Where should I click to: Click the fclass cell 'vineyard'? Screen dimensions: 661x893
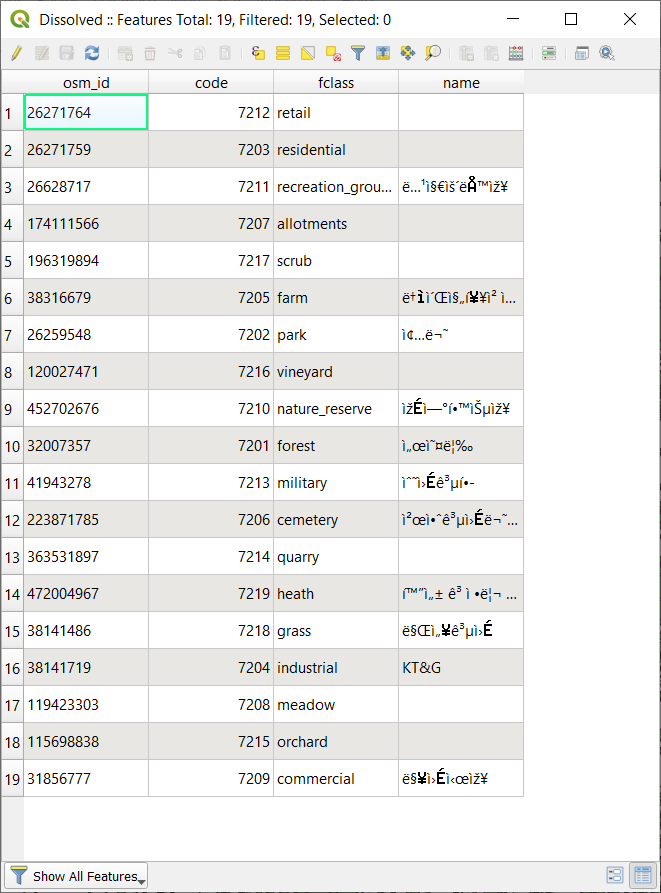coord(336,372)
